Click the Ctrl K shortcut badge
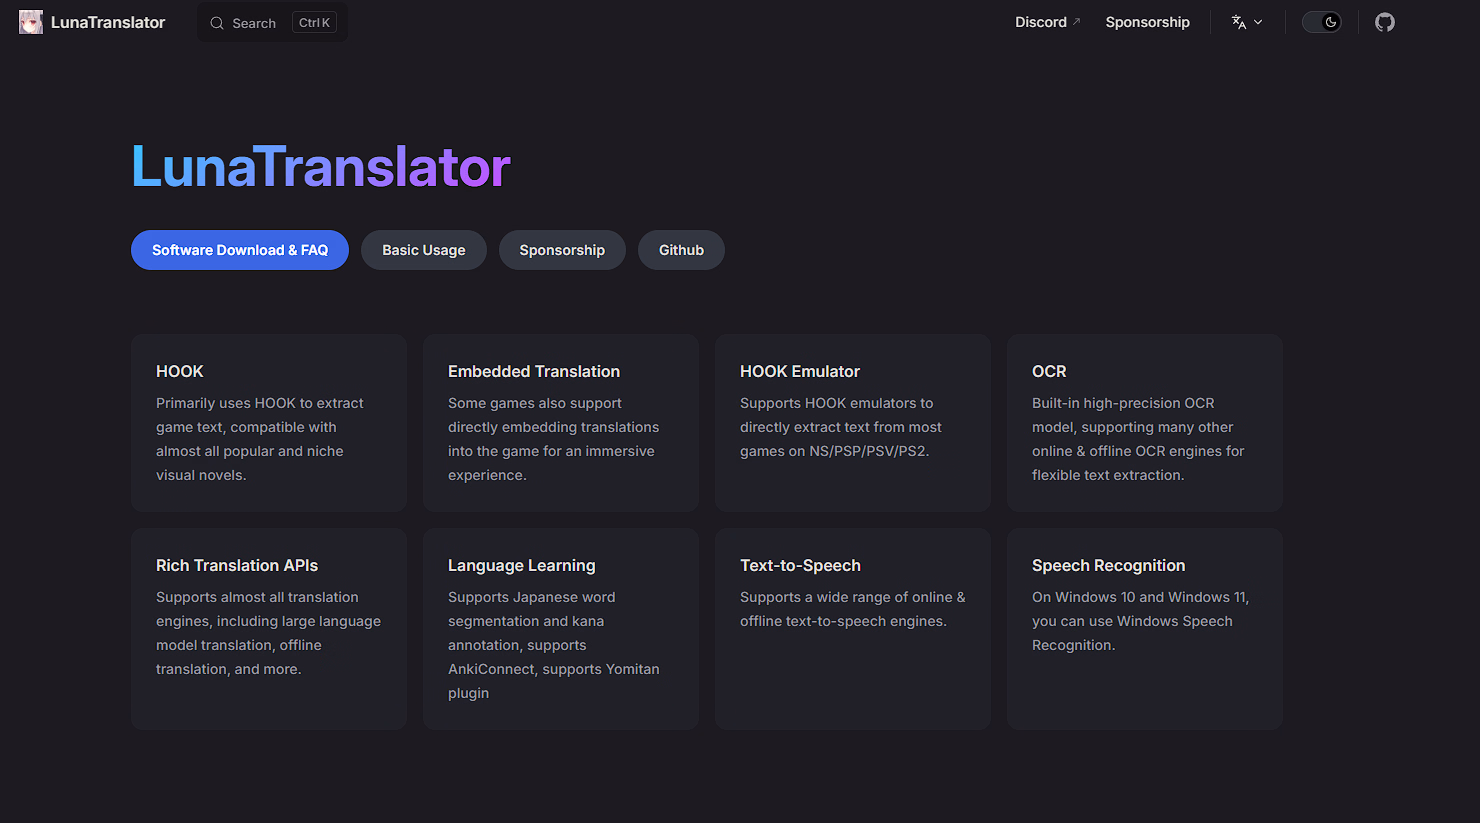The width and height of the screenshot is (1480, 823). pos(314,23)
